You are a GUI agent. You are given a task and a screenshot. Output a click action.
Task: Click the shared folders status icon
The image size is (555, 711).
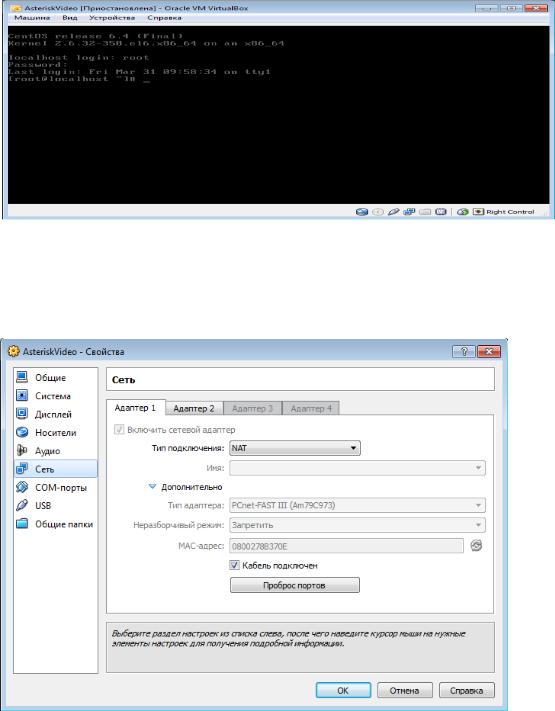click(x=425, y=212)
